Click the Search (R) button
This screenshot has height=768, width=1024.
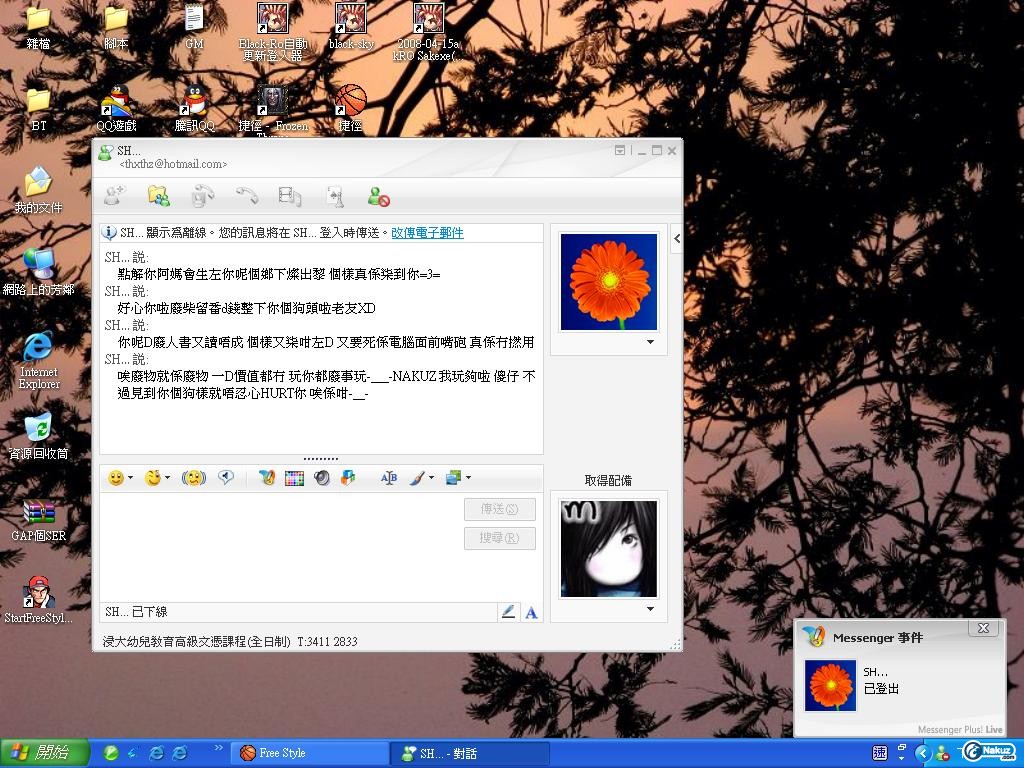[500, 538]
